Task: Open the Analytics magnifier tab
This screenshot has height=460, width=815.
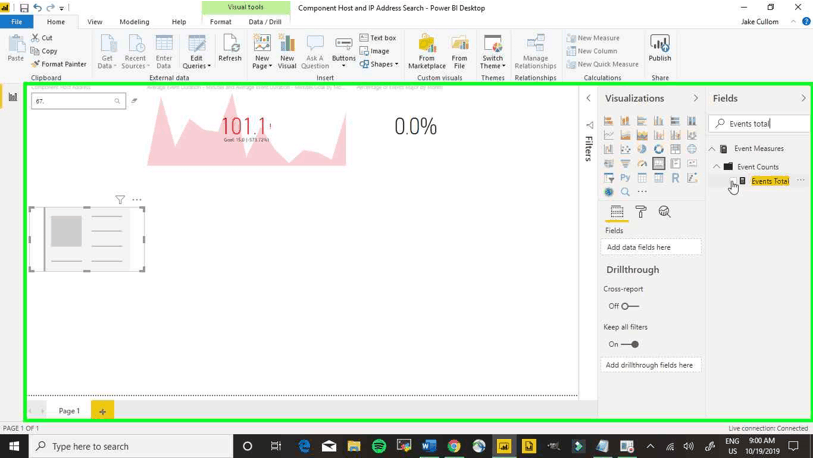Action: click(664, 212)
